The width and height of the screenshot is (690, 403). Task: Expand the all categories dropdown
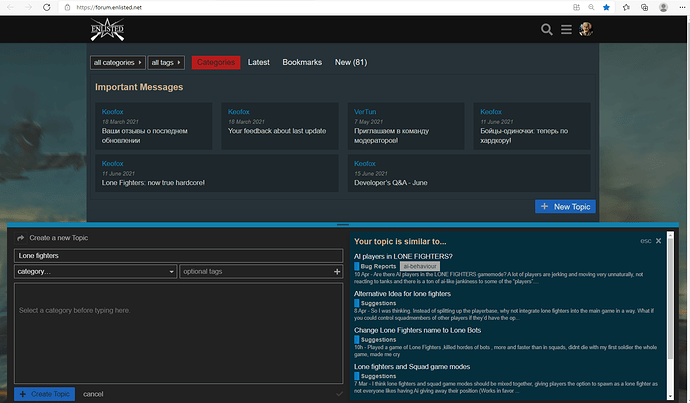click(x=117, y=62)
